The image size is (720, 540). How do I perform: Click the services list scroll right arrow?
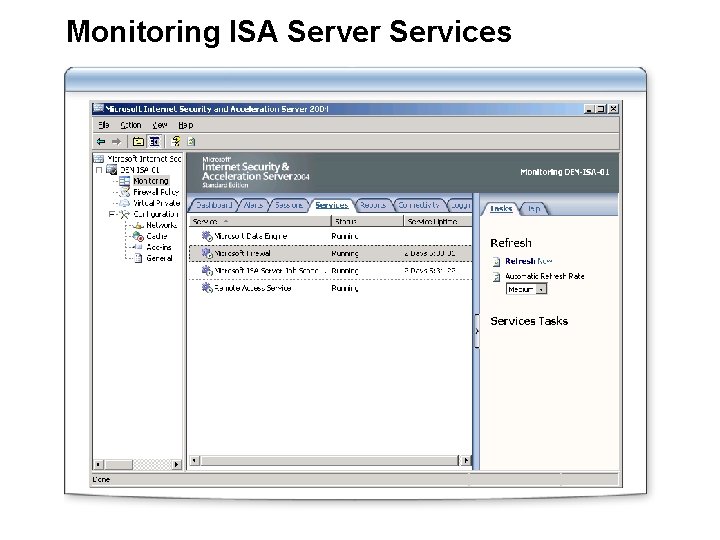pyautogui.click(x=466, y=461)
